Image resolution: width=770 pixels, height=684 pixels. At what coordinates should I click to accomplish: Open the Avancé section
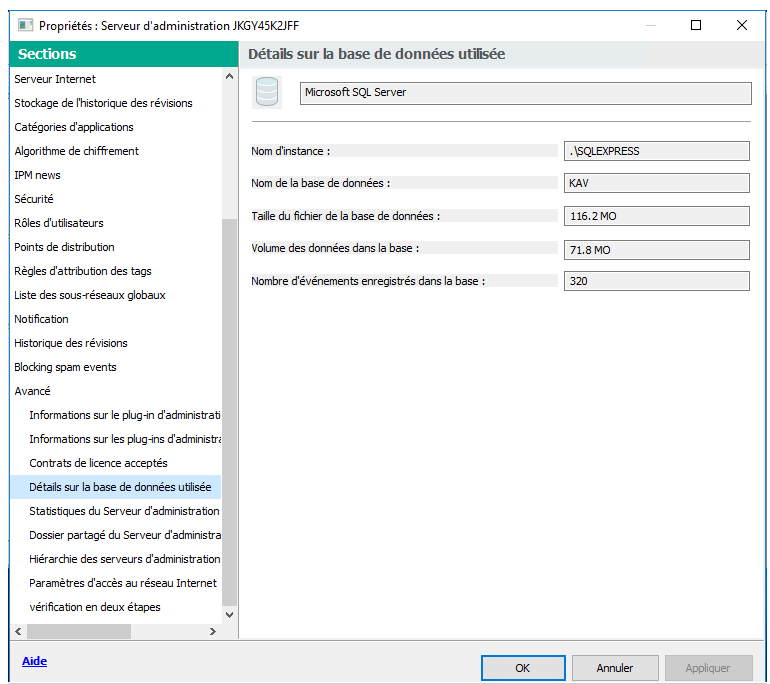[32, 391]
